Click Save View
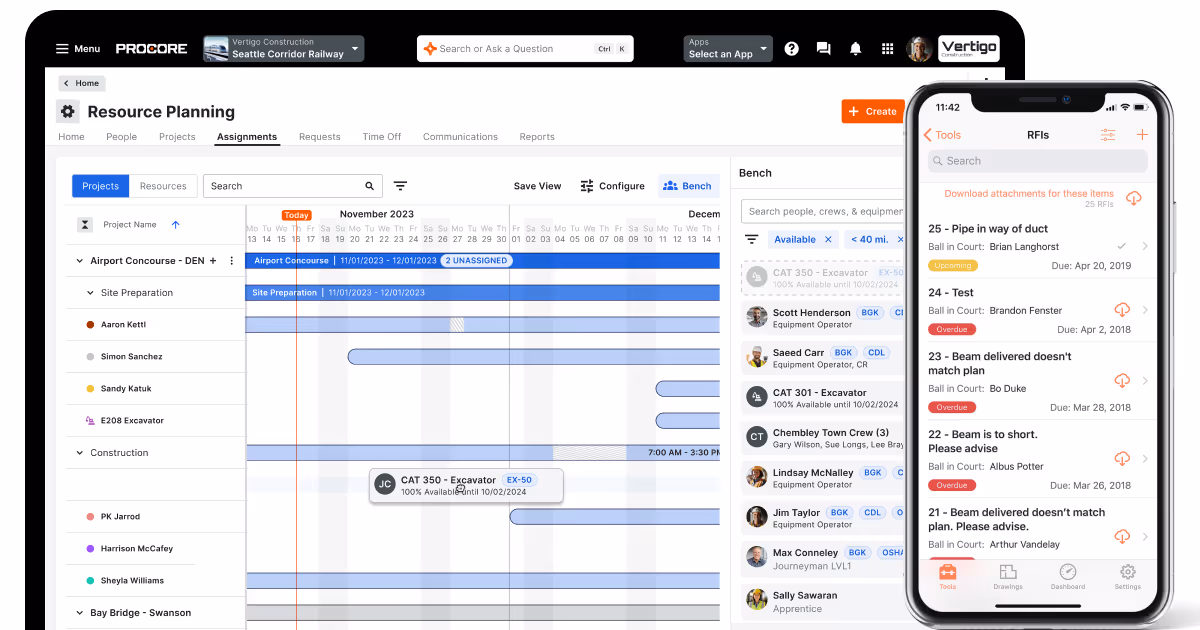 coord(537,186)
